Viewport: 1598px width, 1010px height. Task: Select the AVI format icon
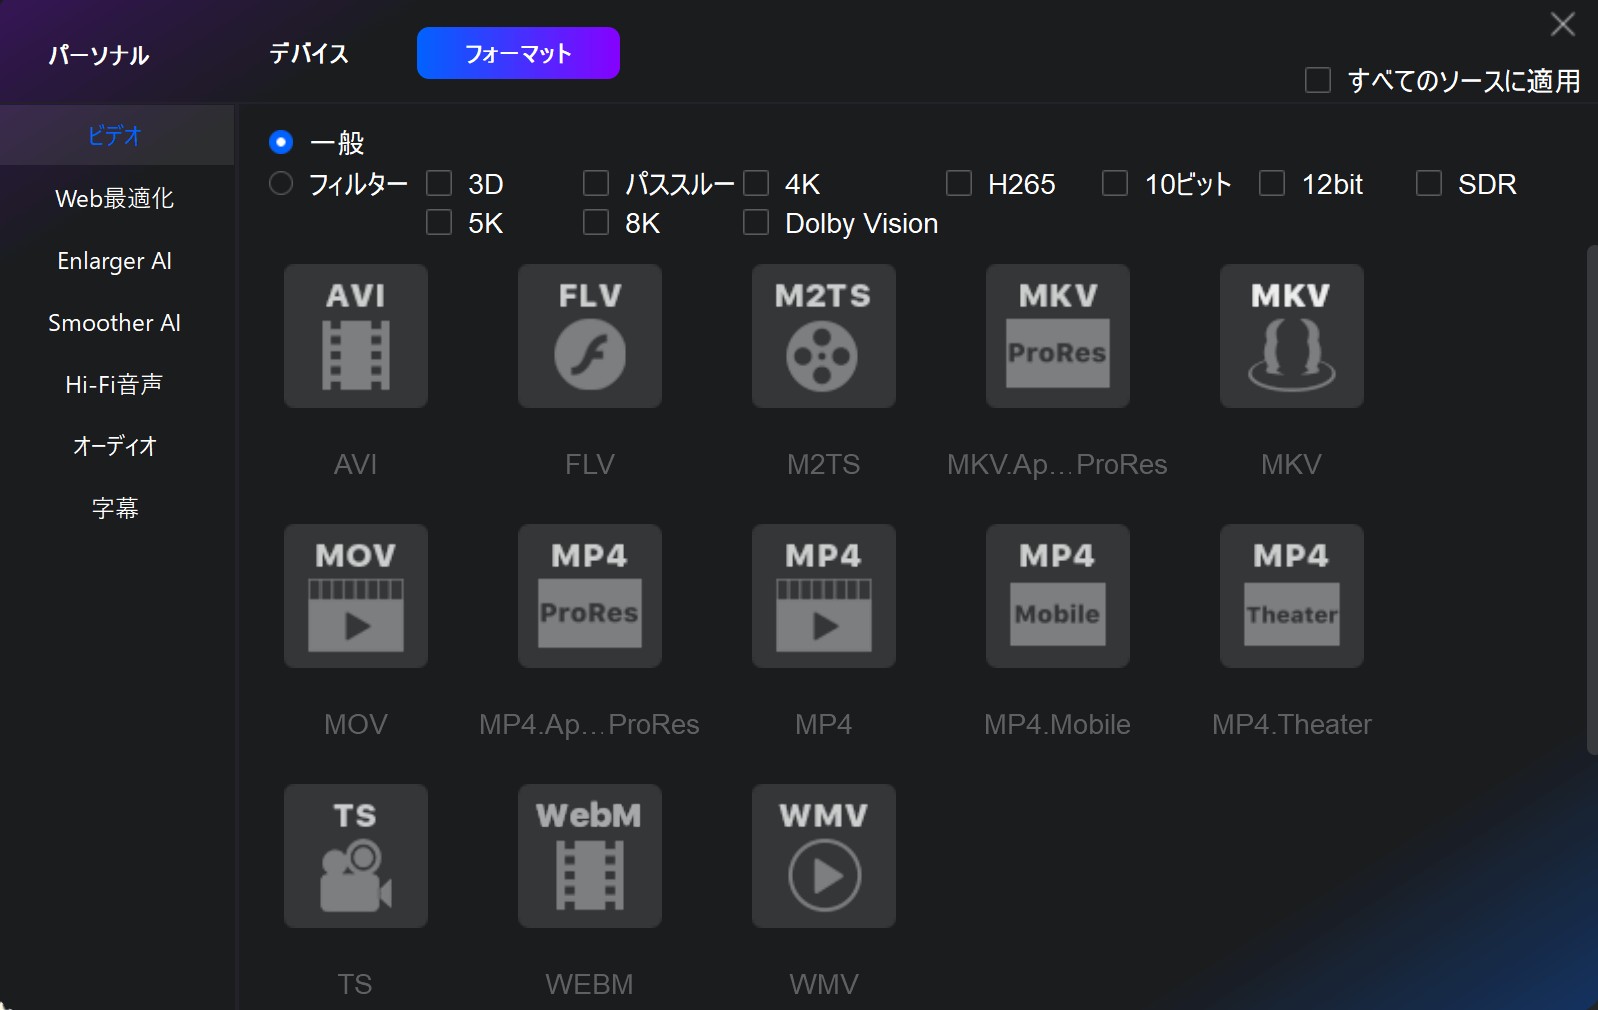tap(356, 336)
